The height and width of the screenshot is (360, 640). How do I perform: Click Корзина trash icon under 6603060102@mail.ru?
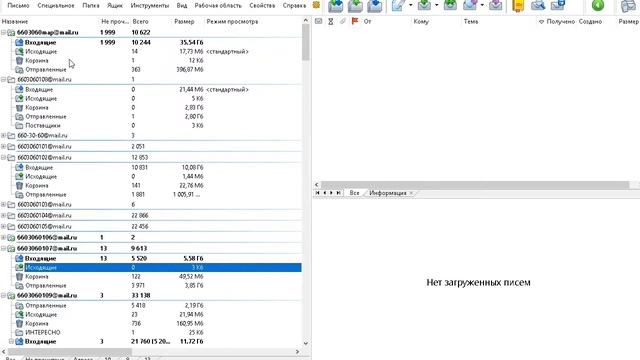(x=19, y=186)
